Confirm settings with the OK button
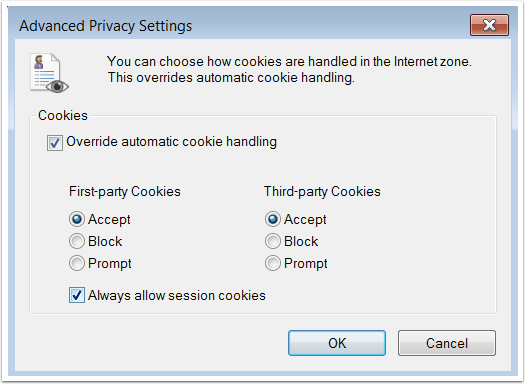The height and width of the screenshot is (384, 525). click(x=337, y=343)
